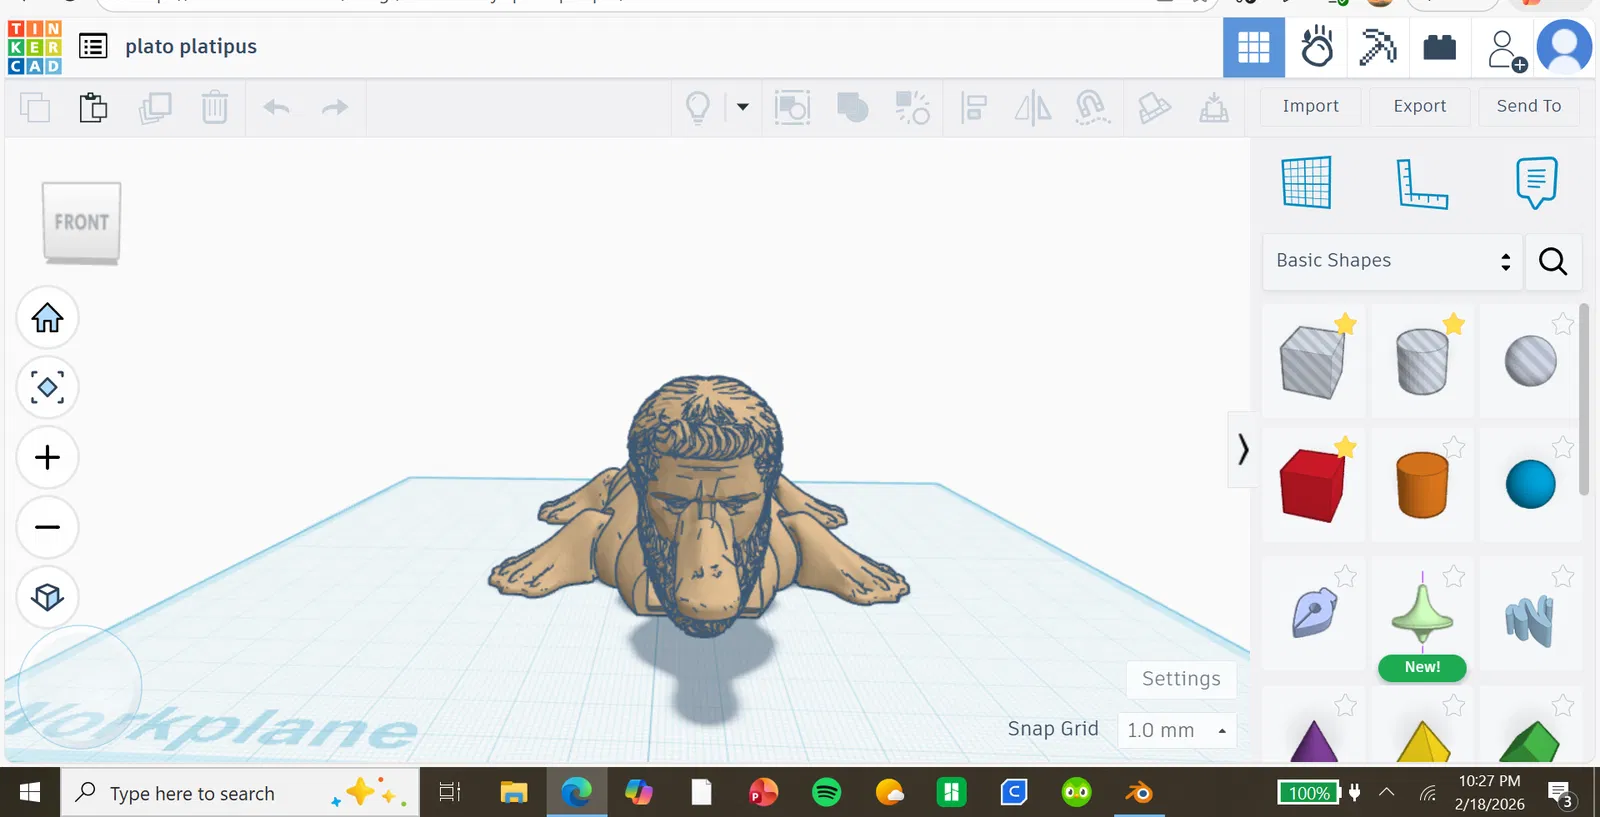The image size is (1600, 817).
Task: Click the Home view button
Action: (x=47, y=318)
